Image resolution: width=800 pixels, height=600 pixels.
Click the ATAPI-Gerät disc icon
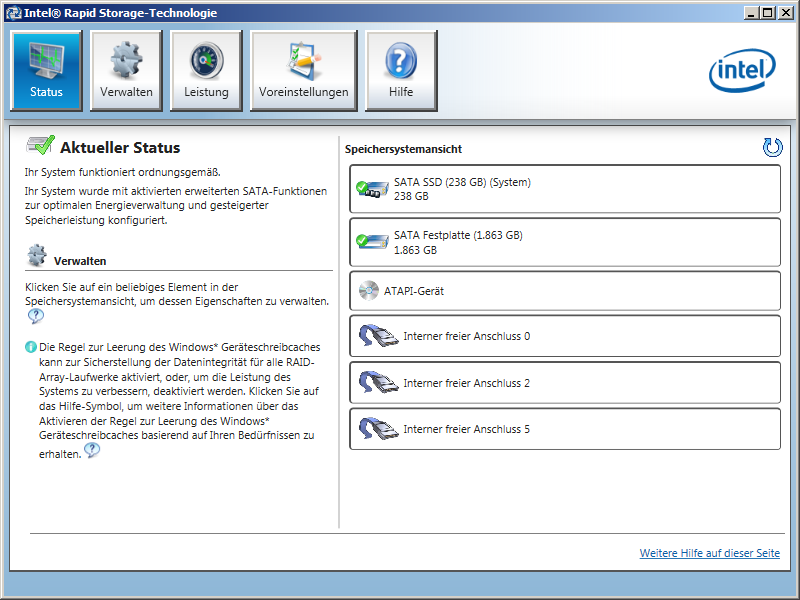pyautogui.click(x=368, y=291)
